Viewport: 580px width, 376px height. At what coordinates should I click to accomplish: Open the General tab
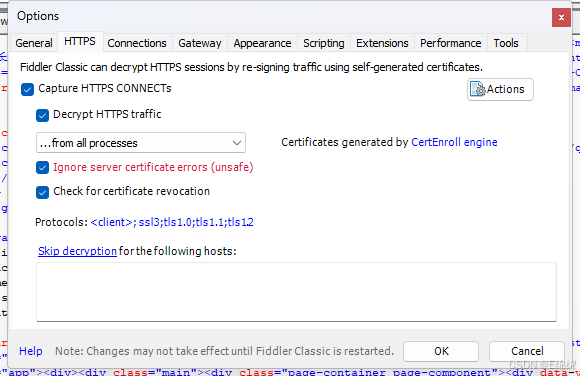pos(34,43)
